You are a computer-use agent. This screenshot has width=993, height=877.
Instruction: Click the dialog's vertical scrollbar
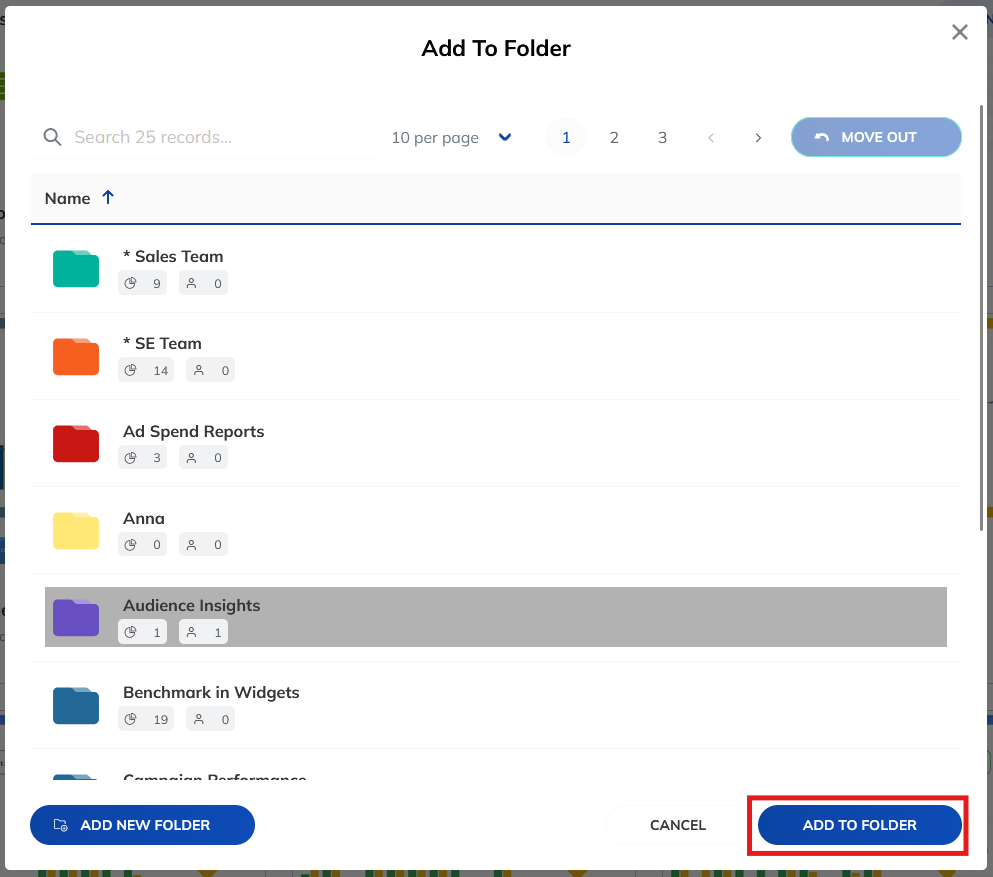(x=982, y=317)
